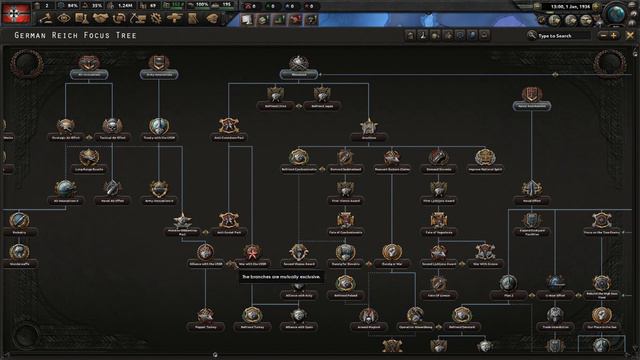
Task: Select the Air Innovations II focus
Action: [65, 193]
